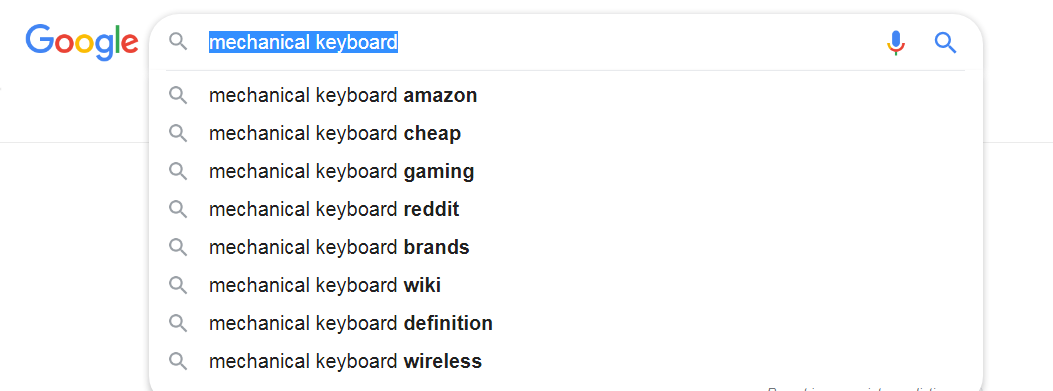This screenshot has height=391, width=1053.
Task: Click magnifier icon beside the brands suggestion
Action: 178,247
